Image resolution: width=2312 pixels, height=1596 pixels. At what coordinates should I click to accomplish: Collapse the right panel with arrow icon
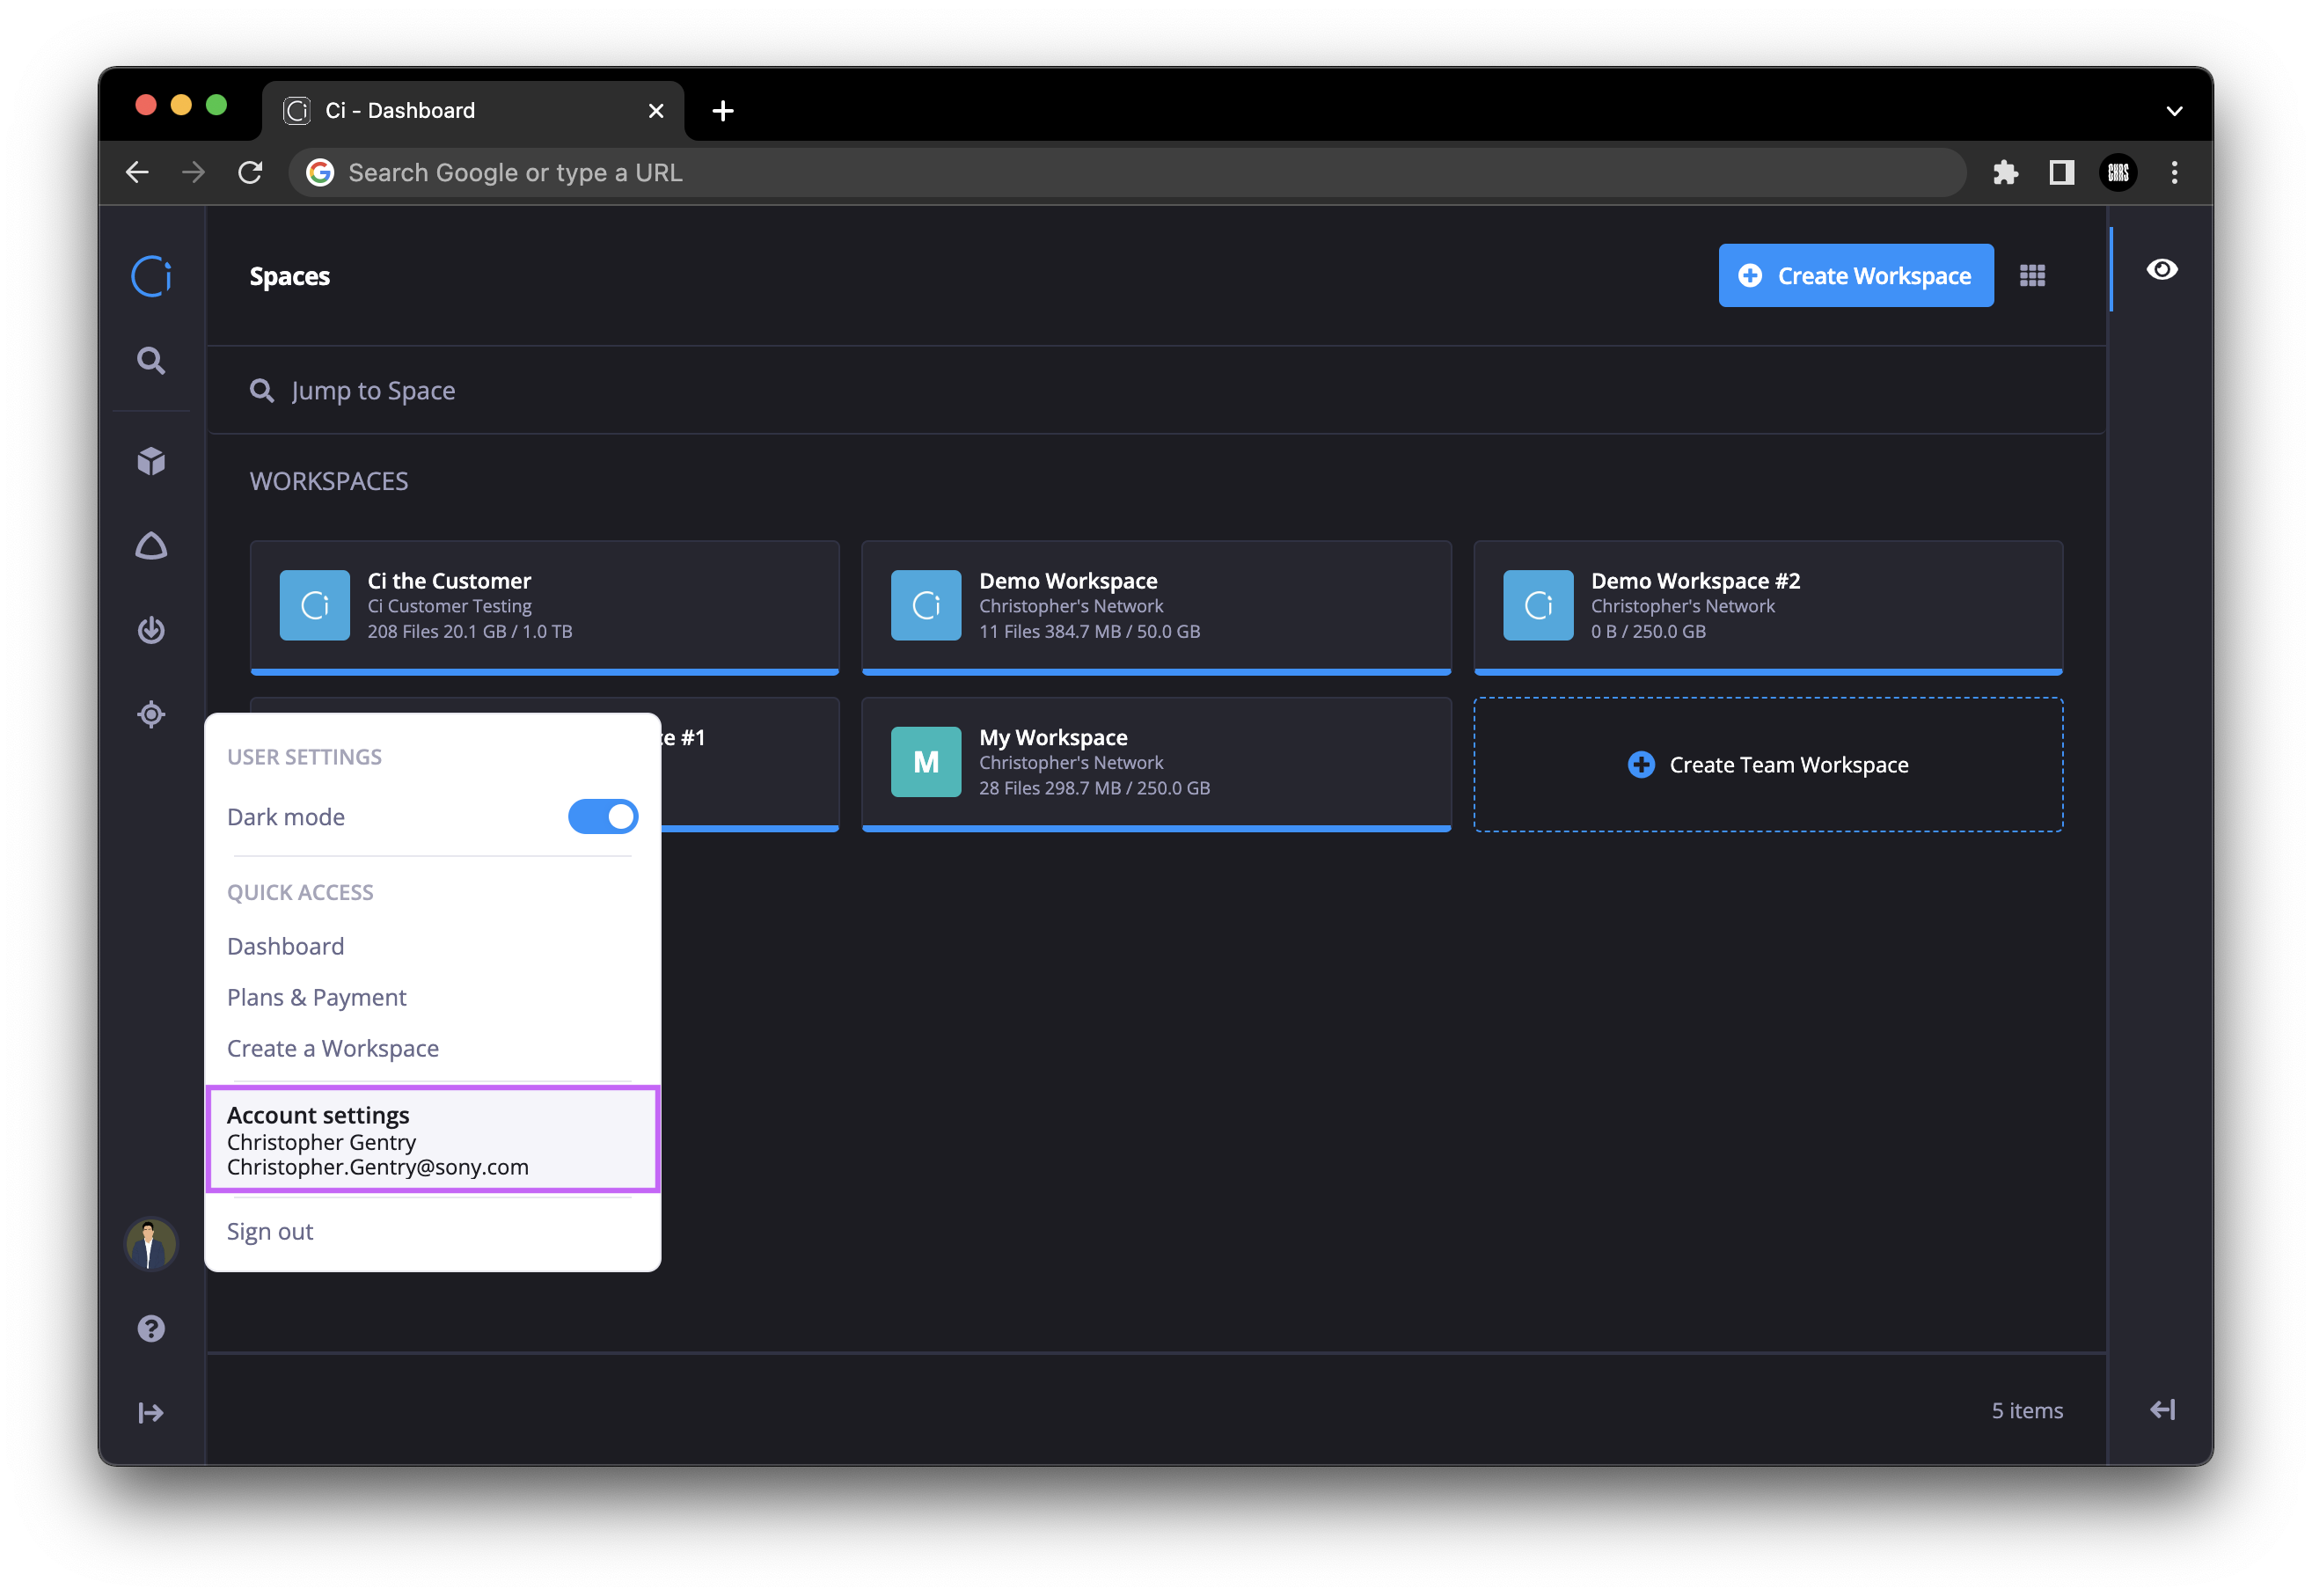2162,1410
